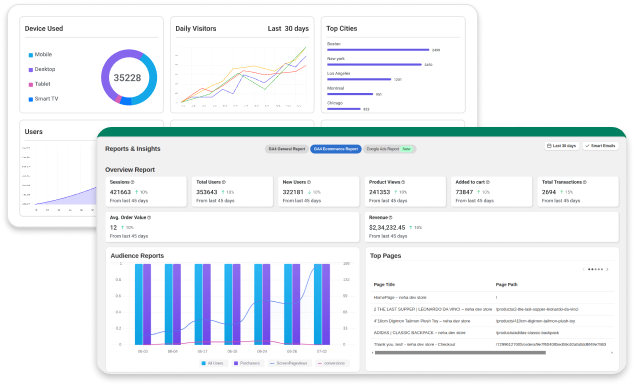Click the Users area chart in background window
The height and width of the screenshot is (386, 635).
click(66, 196)
